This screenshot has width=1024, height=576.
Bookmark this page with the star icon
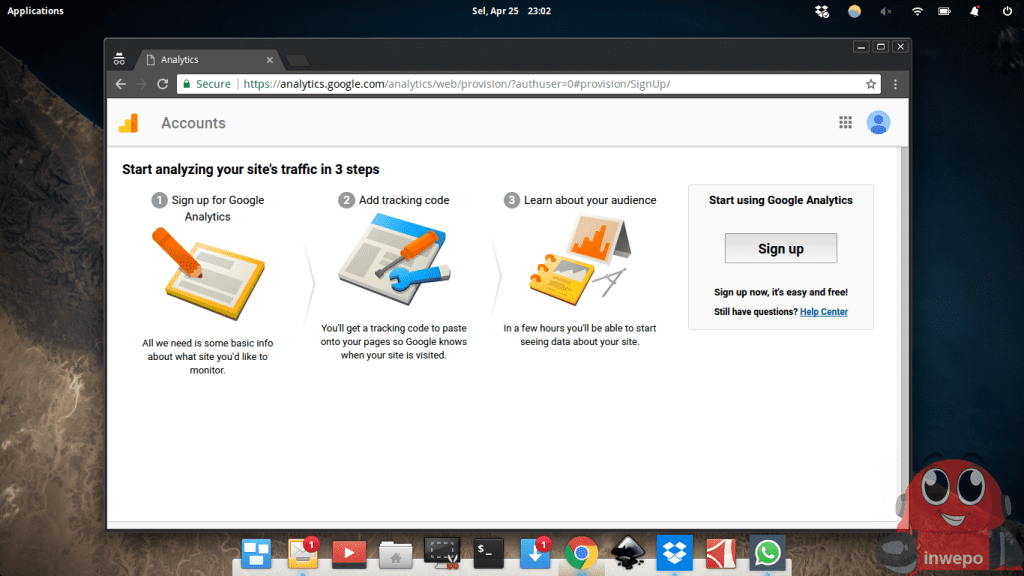pos(871,84)
